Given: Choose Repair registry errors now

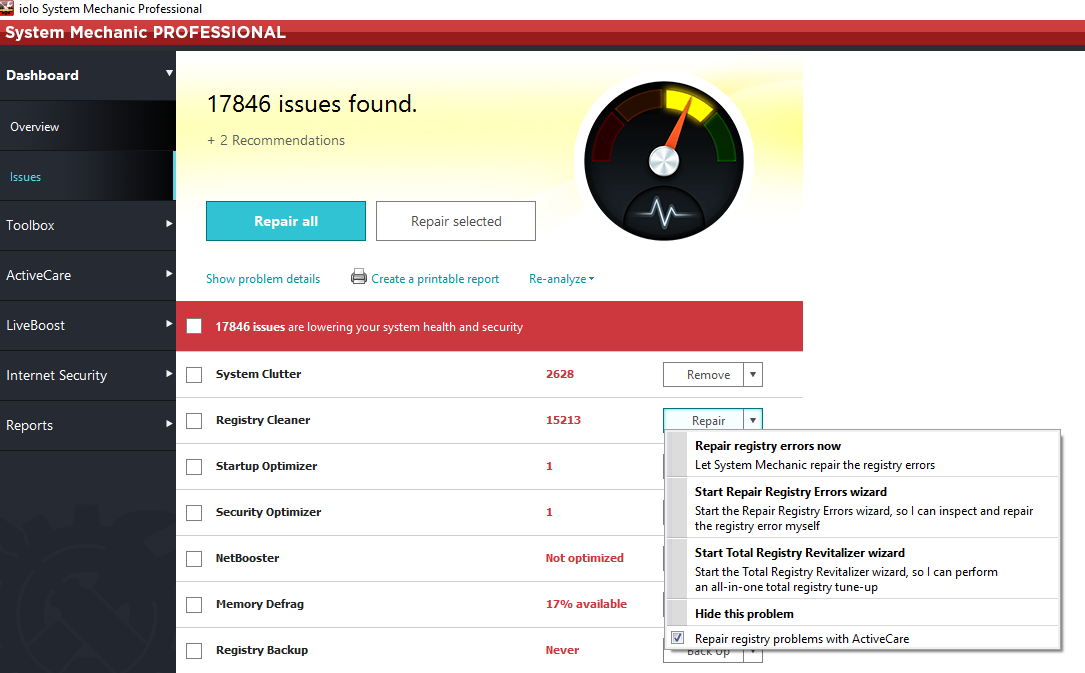Looking at the screenshot, I should [x=767, y=446].
